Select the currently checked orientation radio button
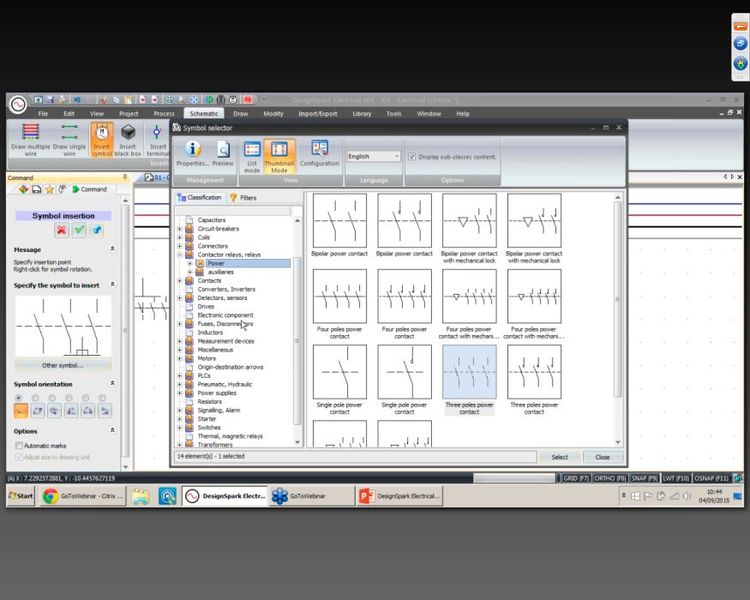Image resolution: width=750 pixels, height=600 pixels. pos(19,398)
